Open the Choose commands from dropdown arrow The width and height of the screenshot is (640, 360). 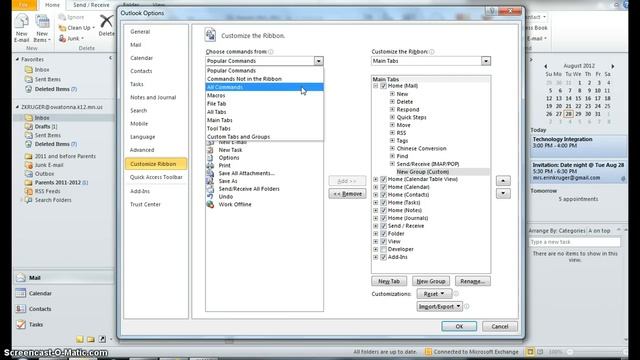pyautogui.click(x=318, y=61)
